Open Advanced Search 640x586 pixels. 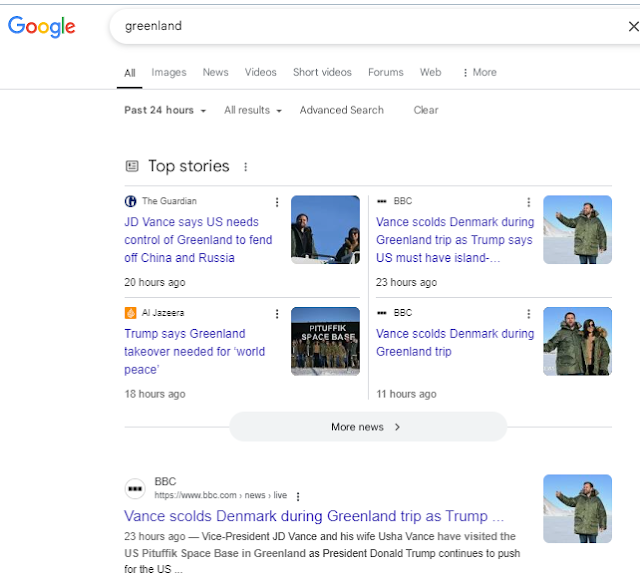tap(342, 110)
